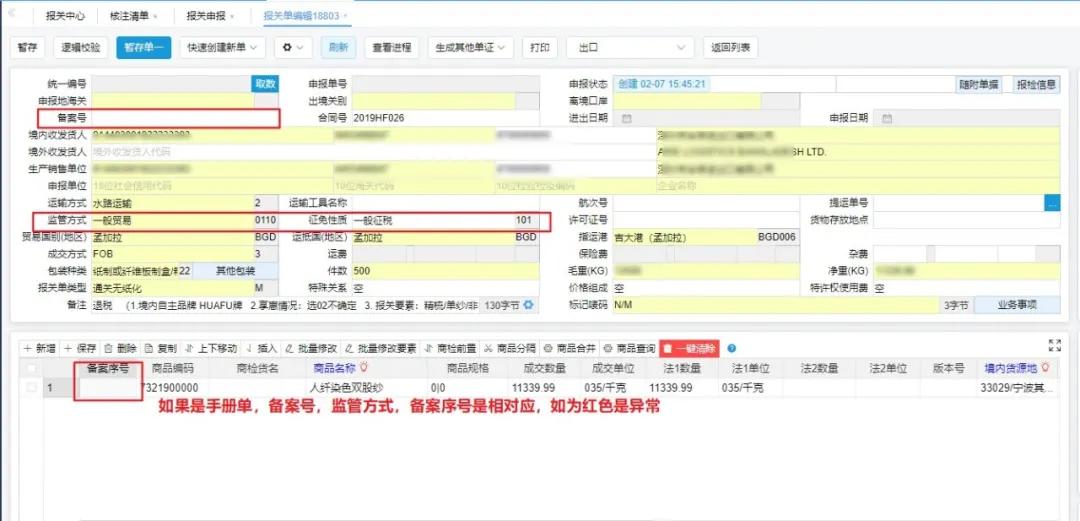Select 境内货源地 cell 33029/宁波其...
1080x521 pixels.
[1019, 388]
